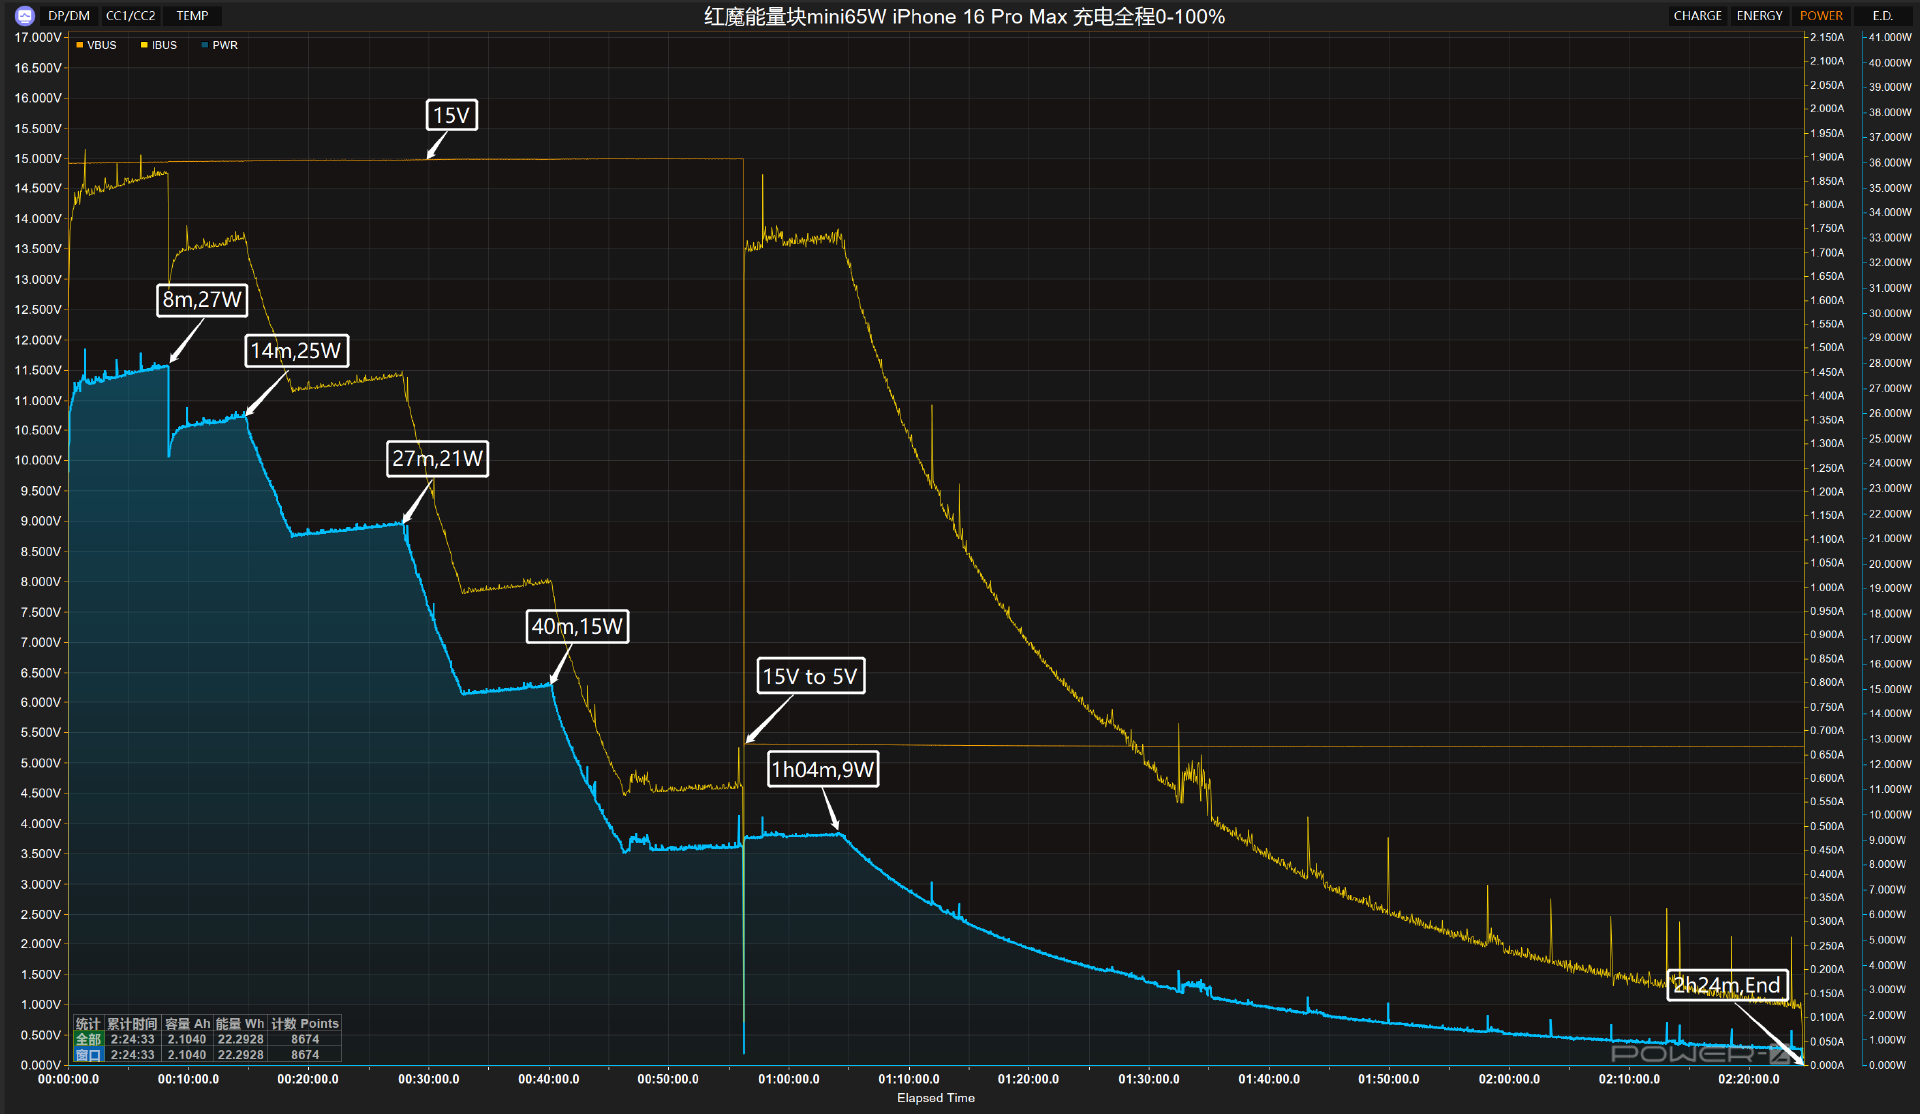Image resolution: width=1920 pixels, height=1114 pixels.
Task: Click the chart title text
Action: (x=964, y=16)
